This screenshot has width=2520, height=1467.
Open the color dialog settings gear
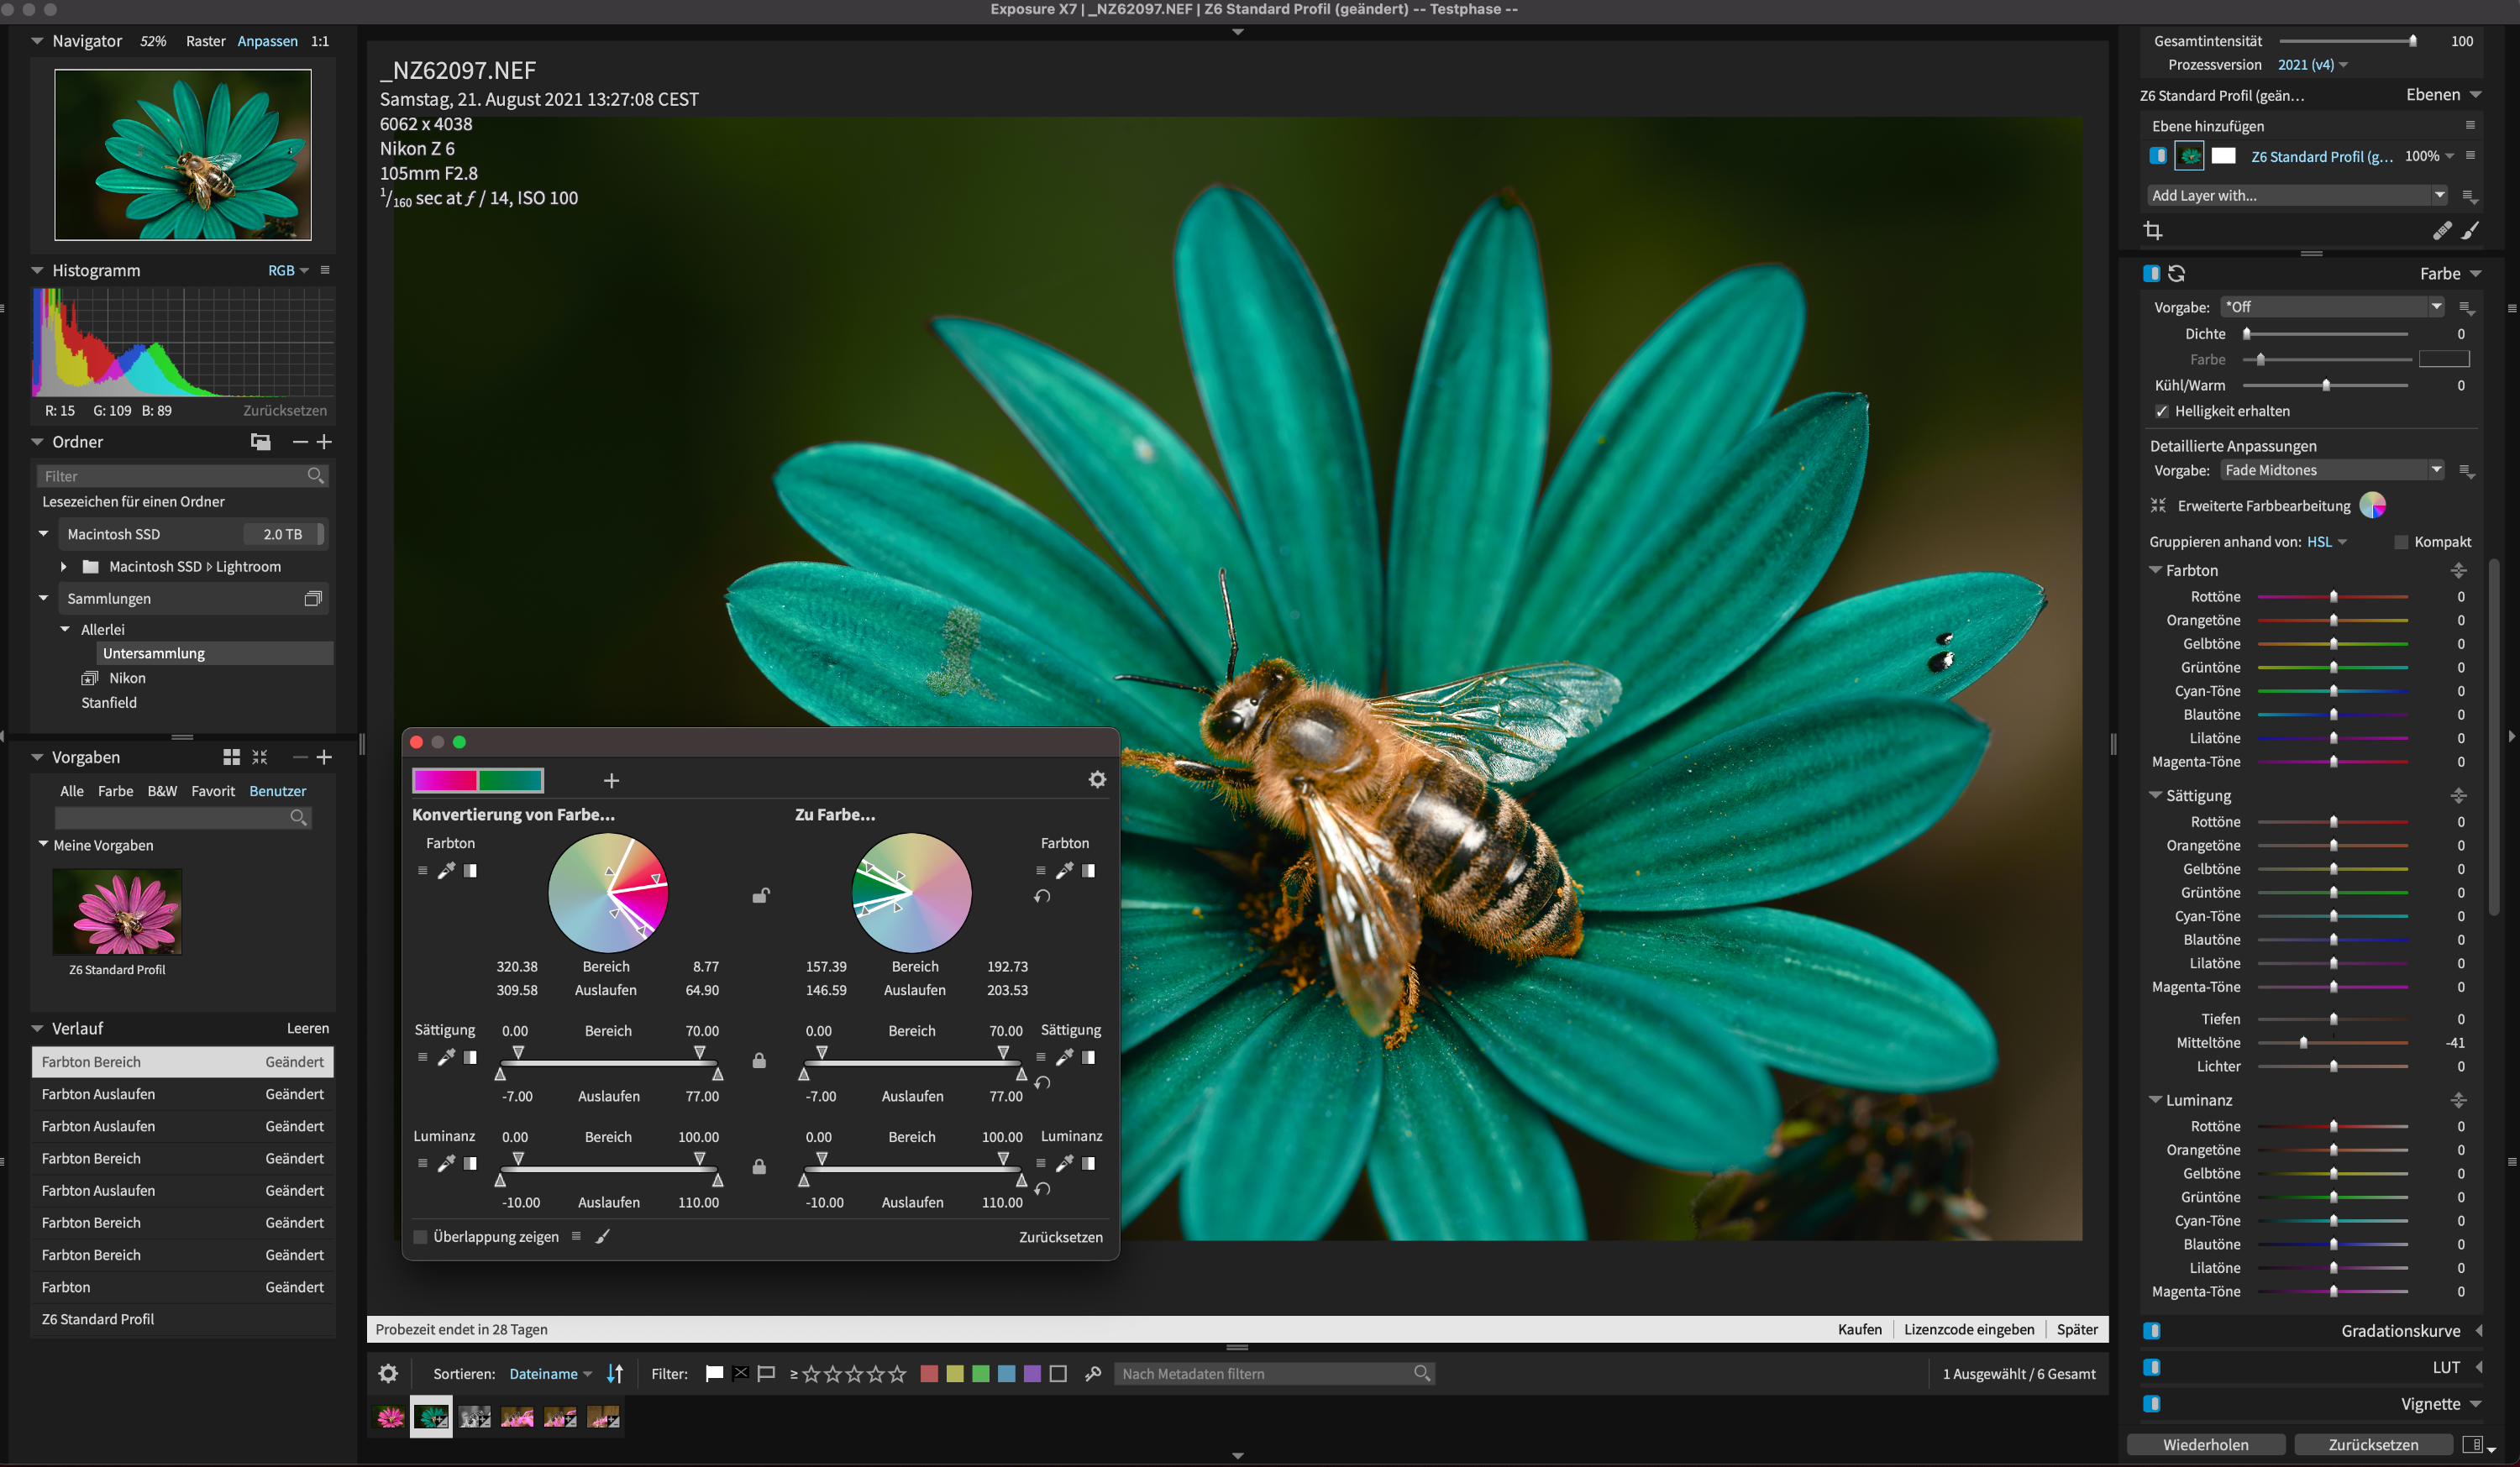pyautogui.click(x=1097, y=779)
